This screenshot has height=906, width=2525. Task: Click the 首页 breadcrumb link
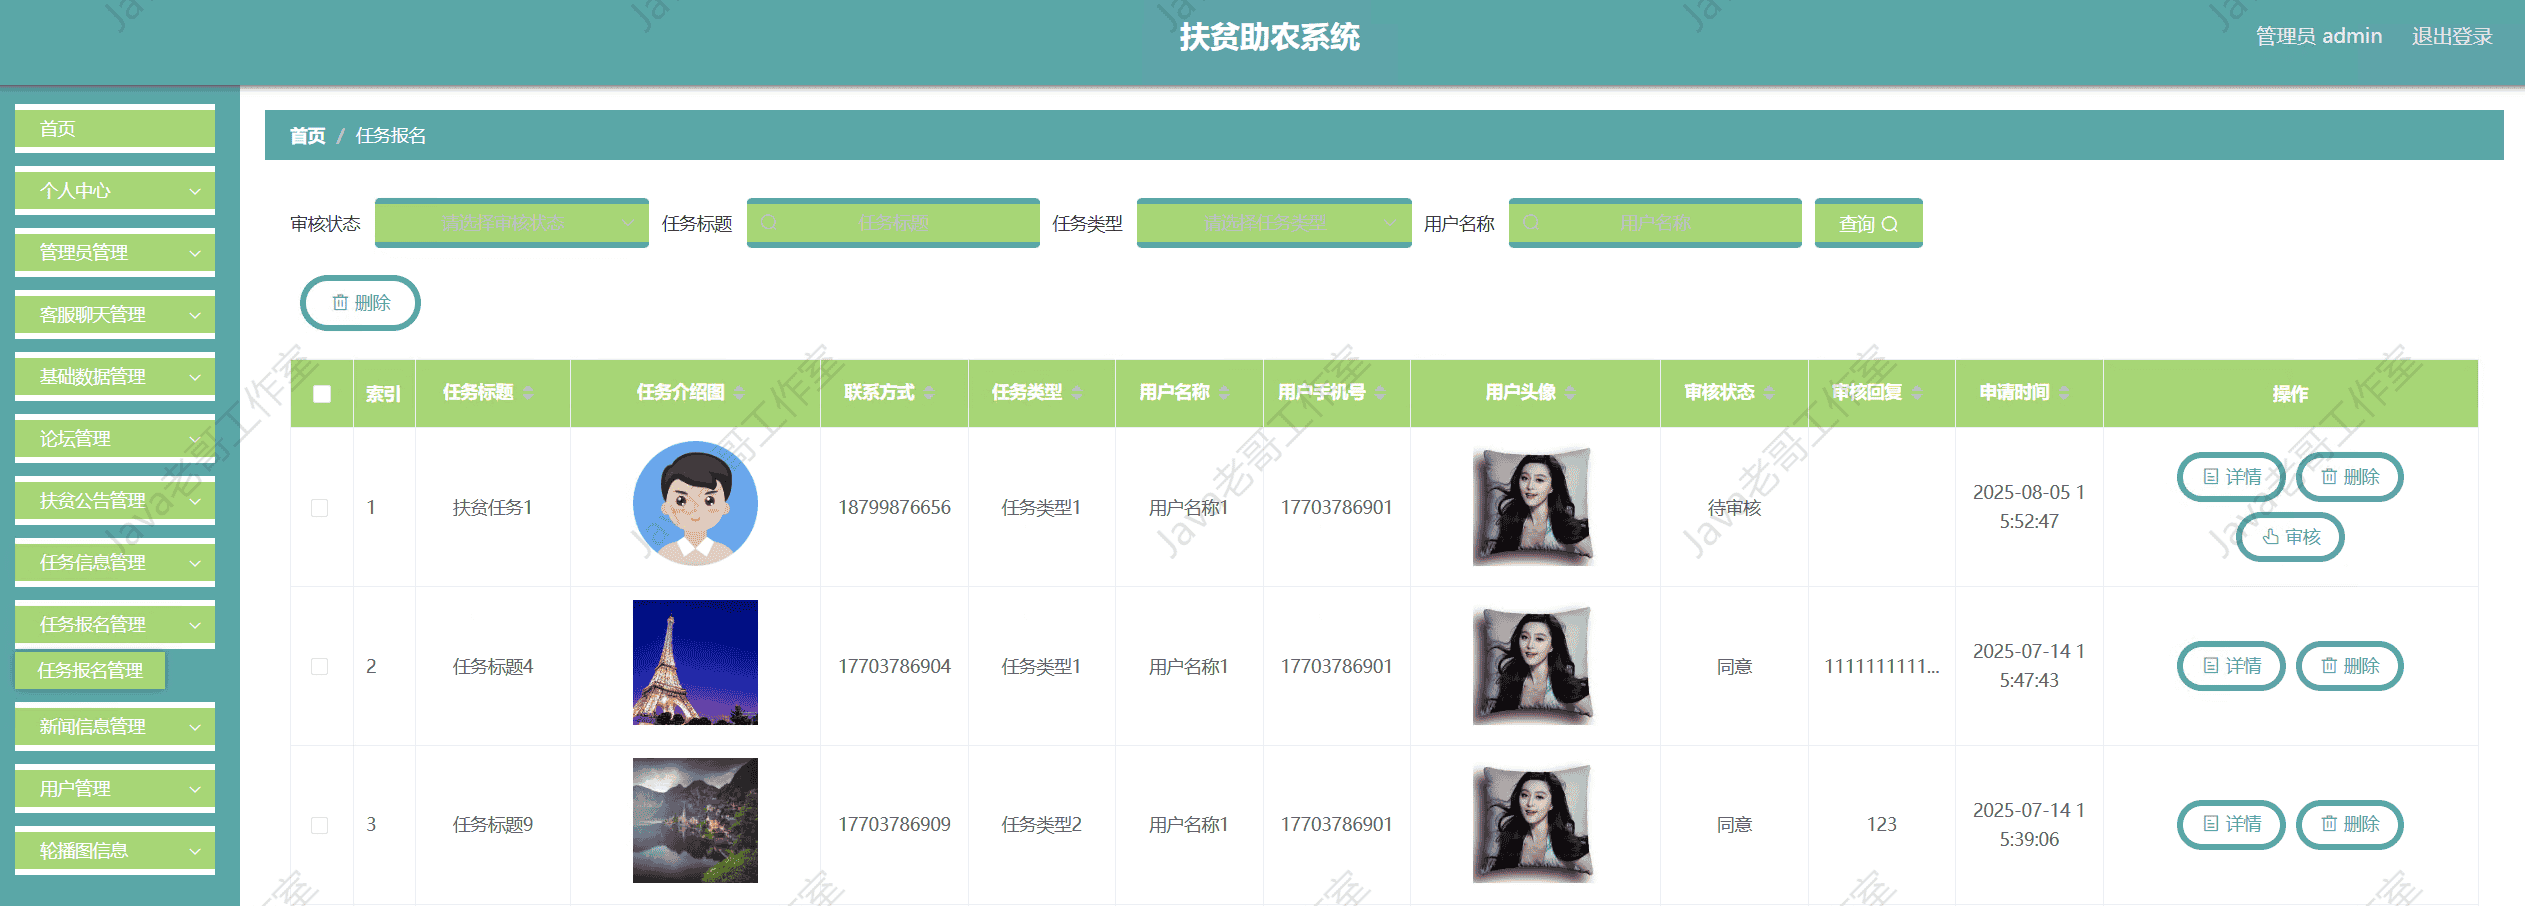307,135
